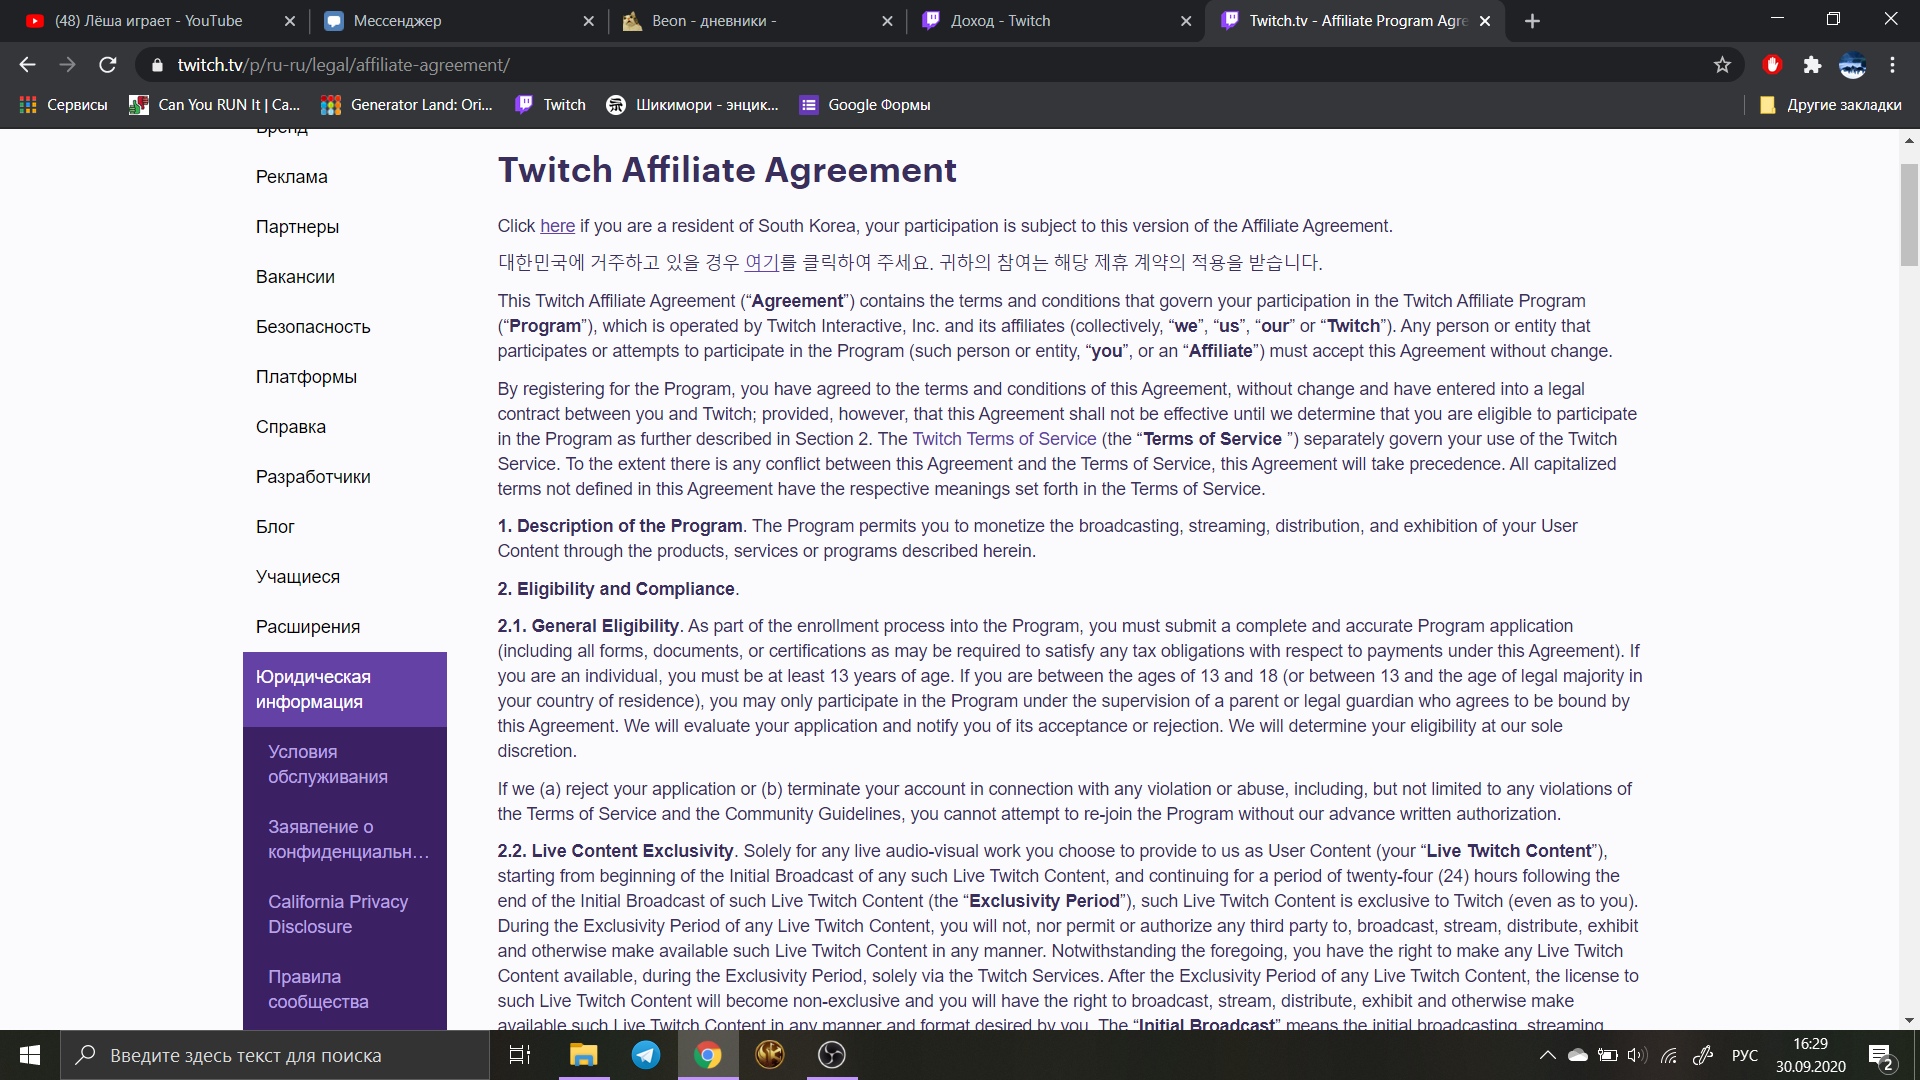Screen dimensions: 1920x1080
Task: Select Реклама in the sidebar
Action: coord(291,177)
